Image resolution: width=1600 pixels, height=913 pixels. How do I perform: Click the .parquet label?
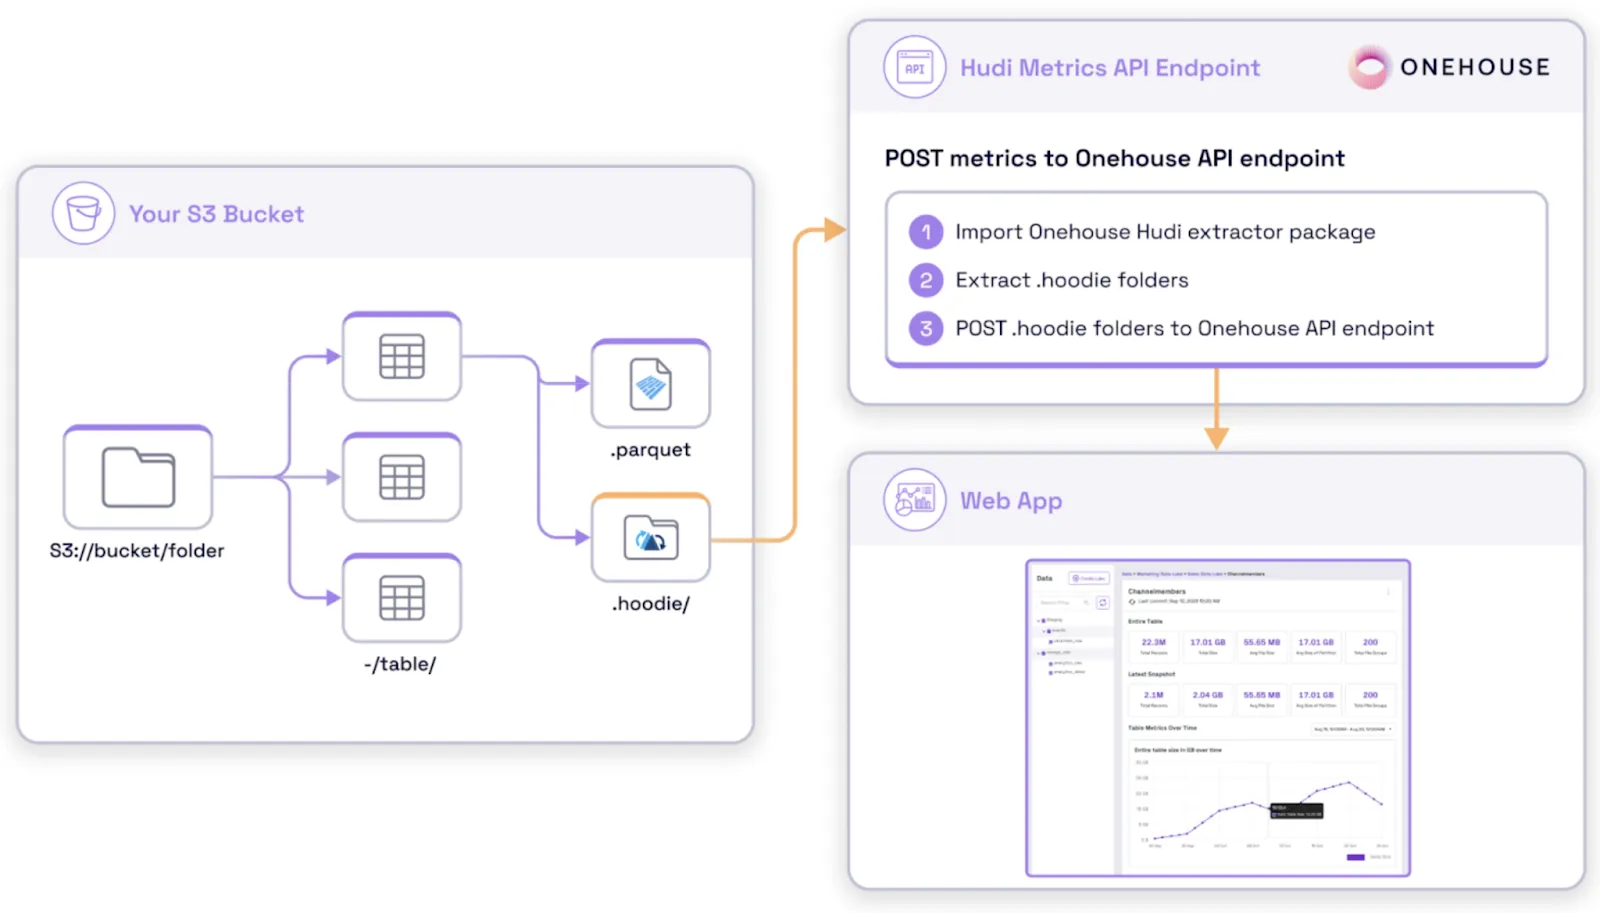tap(651, 450)
